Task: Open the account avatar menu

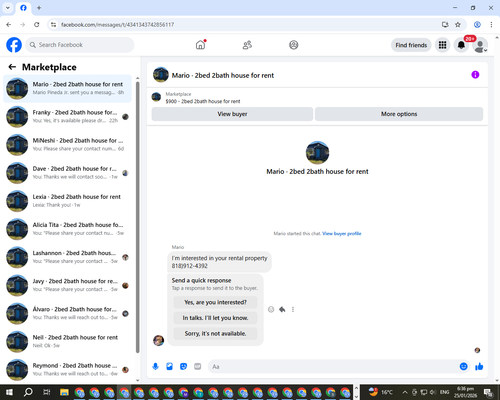Action: point(480,45)
